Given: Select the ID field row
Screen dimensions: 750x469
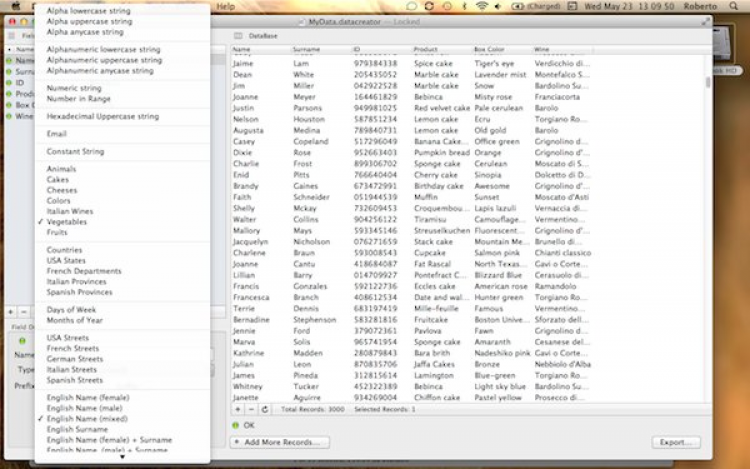Looking at the screenshot, I should coord(19,83).
